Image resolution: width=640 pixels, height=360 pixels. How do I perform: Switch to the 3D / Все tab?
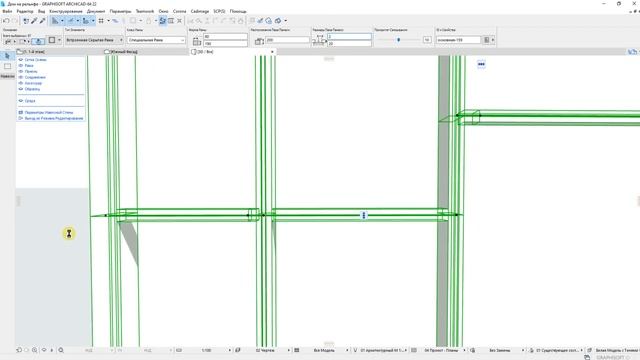click(x=232, y=52)
